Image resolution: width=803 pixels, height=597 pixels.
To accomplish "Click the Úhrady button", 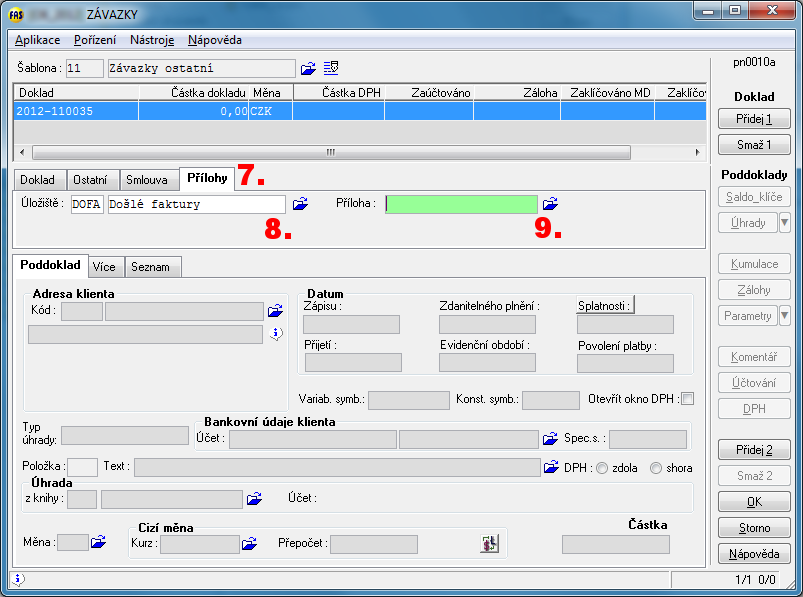I will coord(748,223).
